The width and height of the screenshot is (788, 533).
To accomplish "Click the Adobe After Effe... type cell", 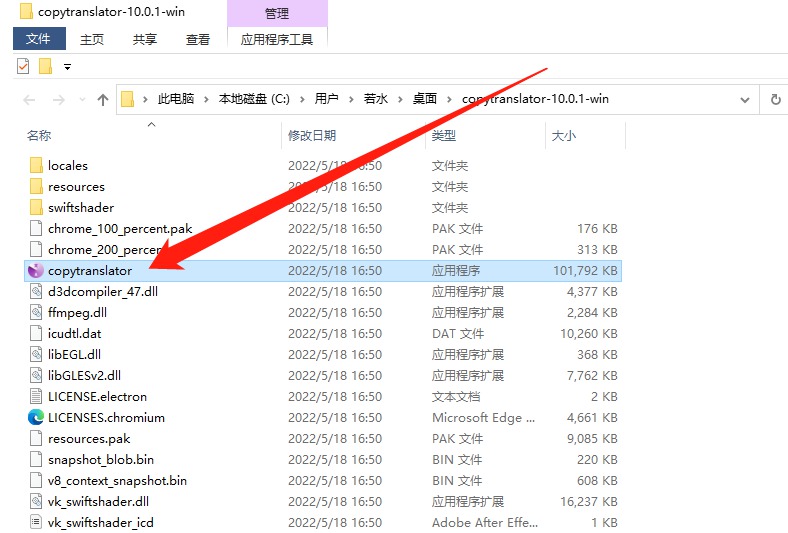I will 484,522.
